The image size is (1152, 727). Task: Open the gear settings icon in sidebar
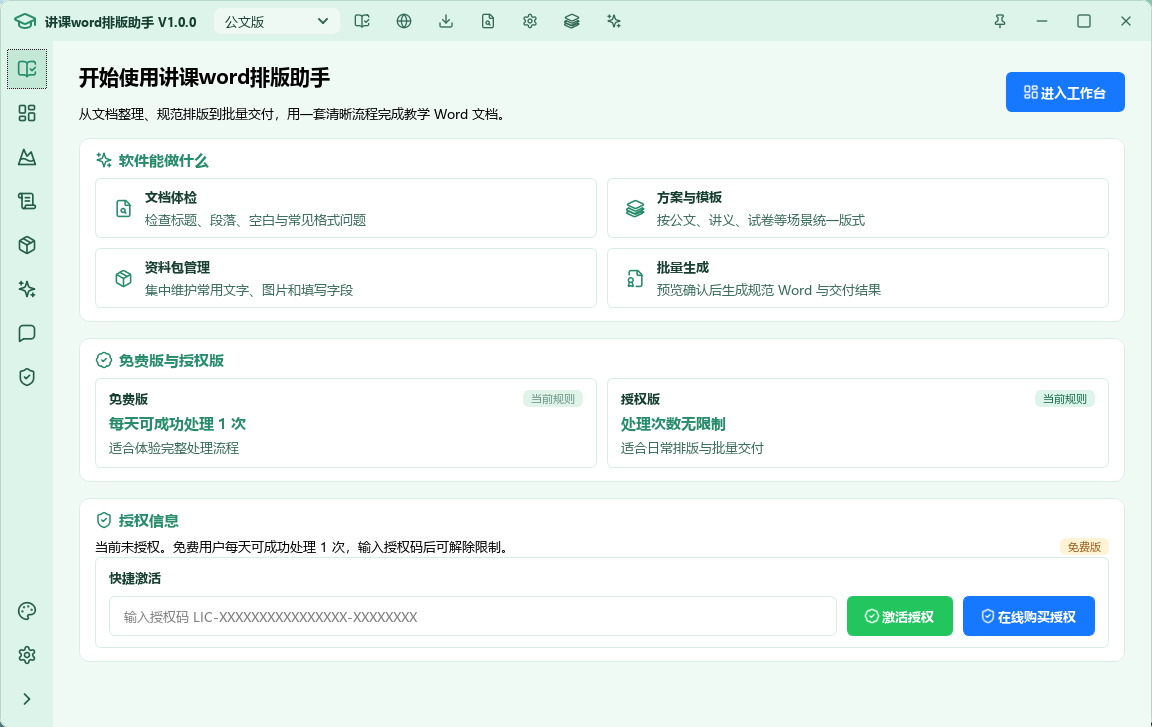point(27,655)
